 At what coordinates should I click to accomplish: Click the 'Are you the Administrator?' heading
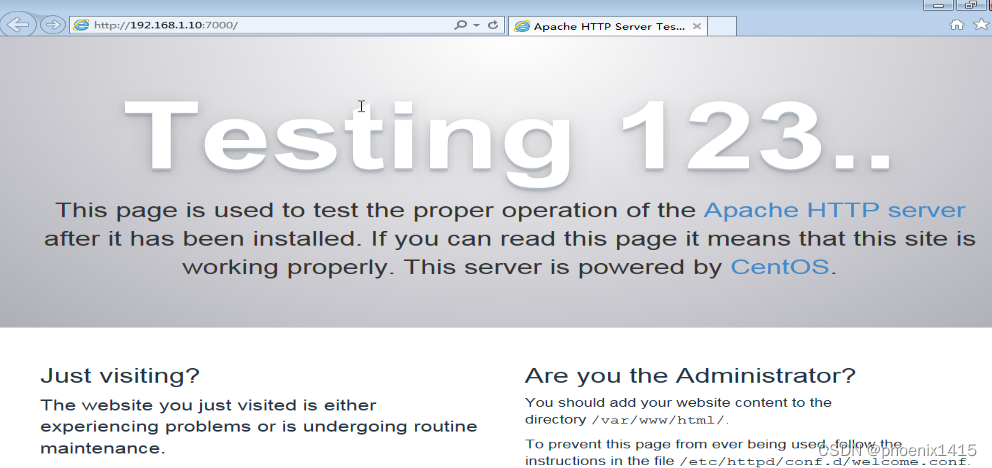[690, 376]
